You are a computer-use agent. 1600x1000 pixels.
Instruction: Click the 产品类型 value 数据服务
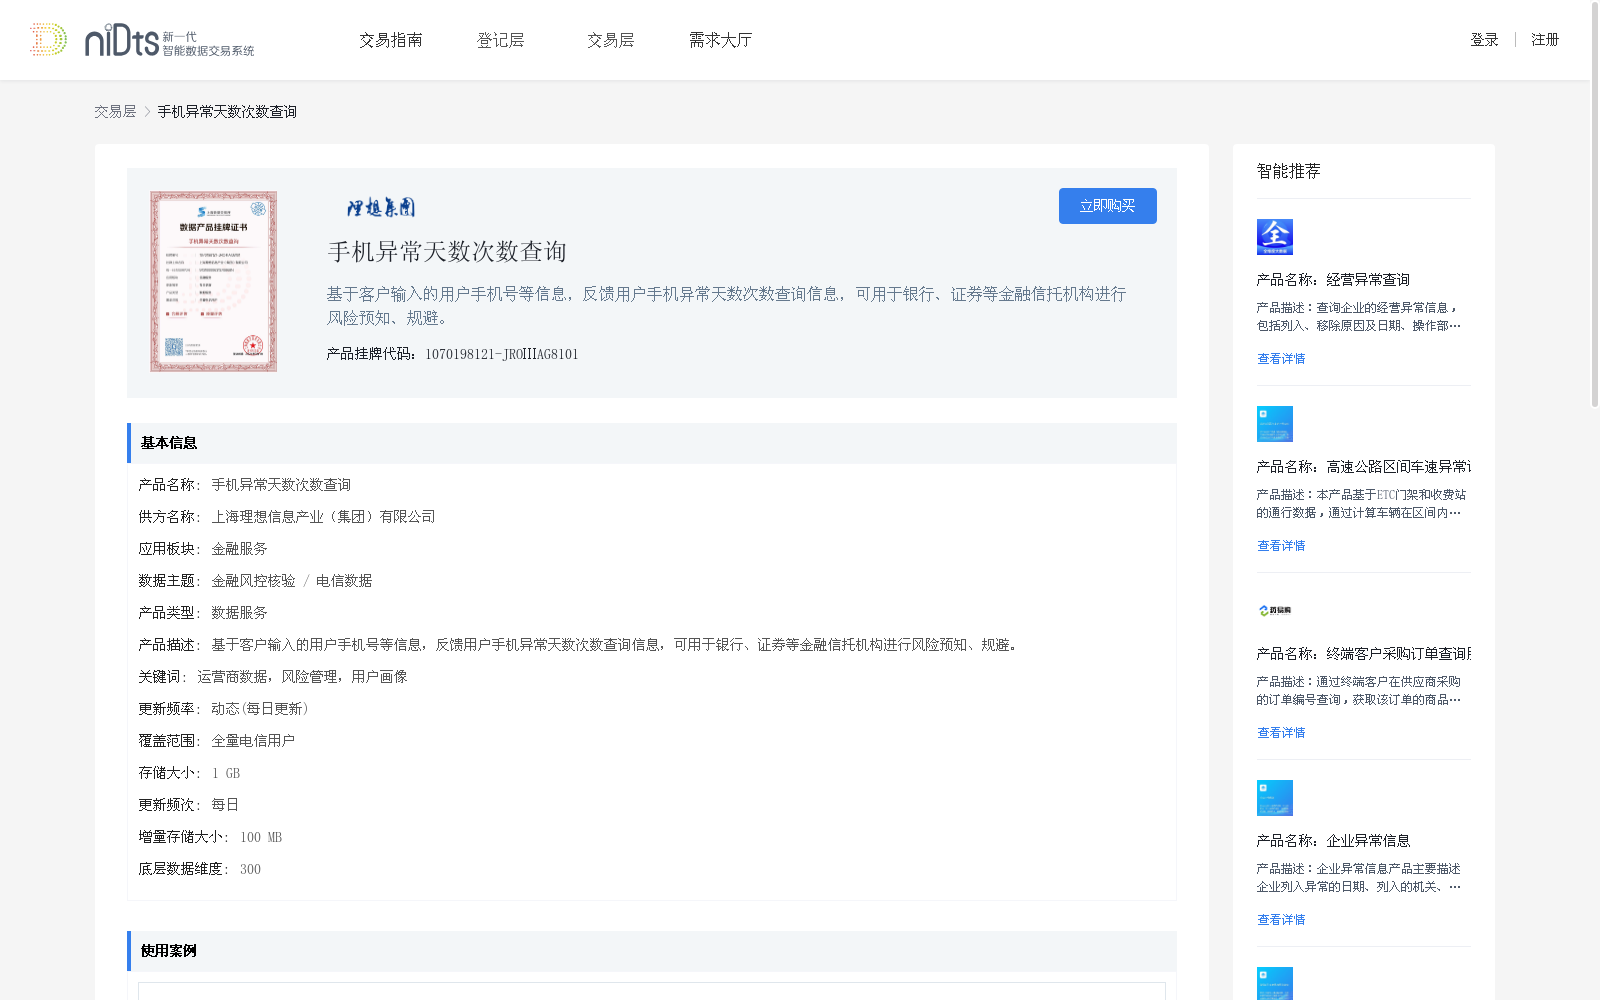pos(239,613)
